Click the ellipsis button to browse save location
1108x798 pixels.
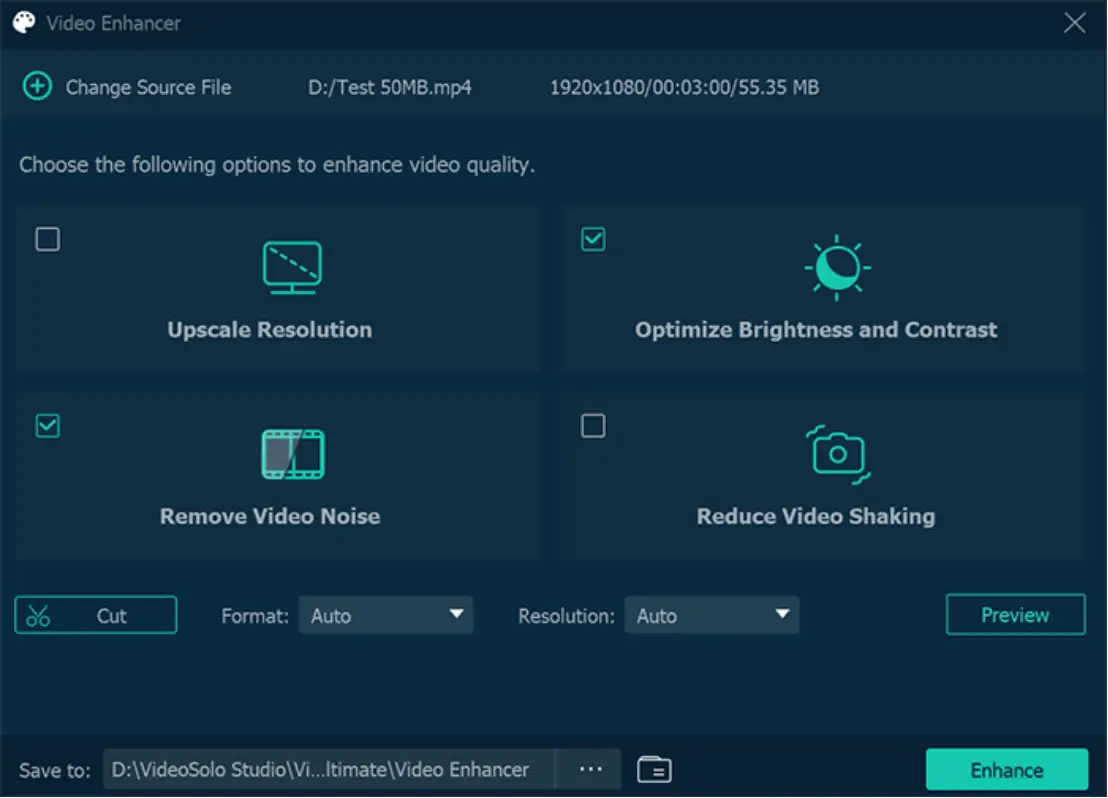[x=590, y=769]
